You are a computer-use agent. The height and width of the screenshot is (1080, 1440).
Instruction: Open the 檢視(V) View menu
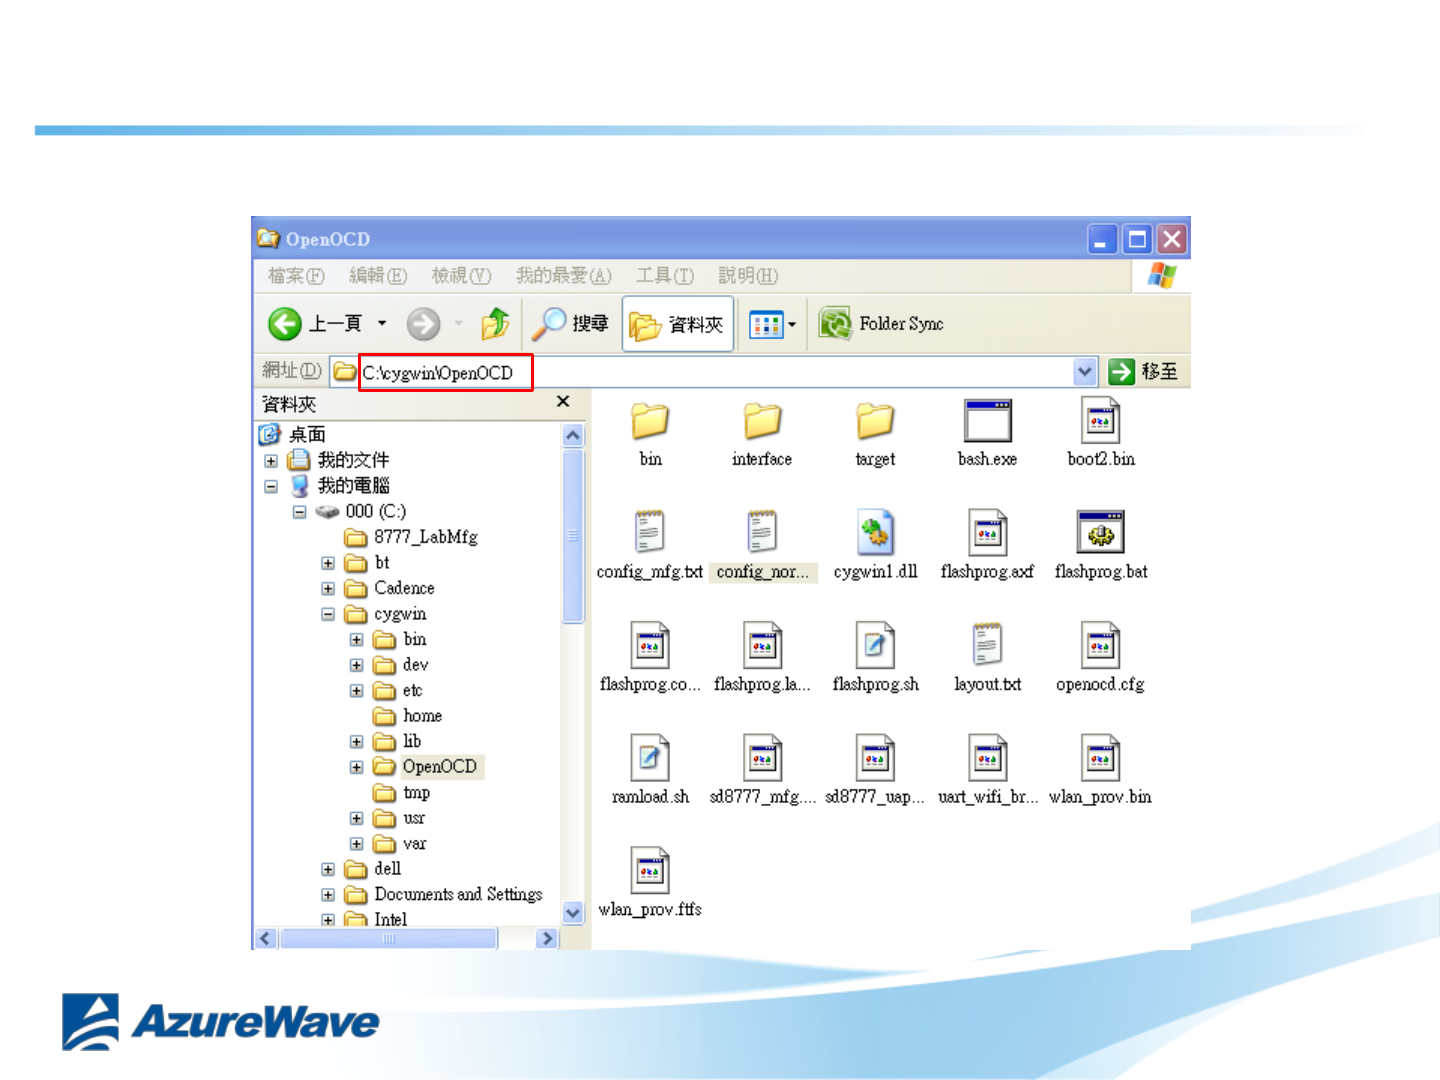click(x=461, y=275)
